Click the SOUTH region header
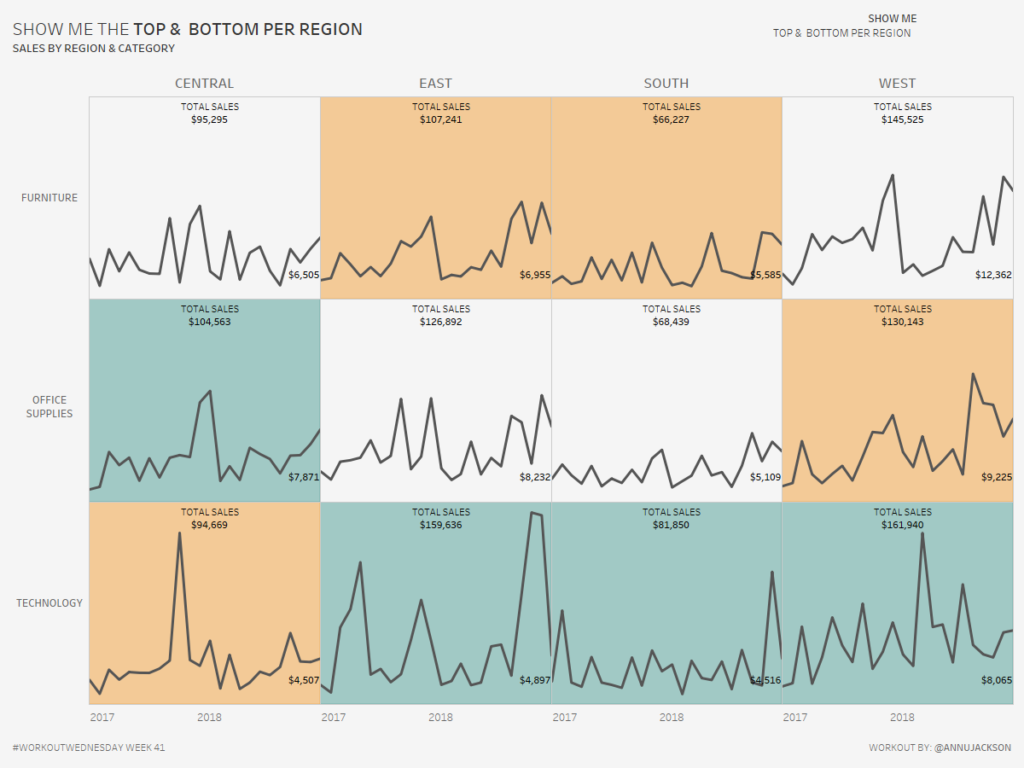Screen dimensions: 1024x768 click(x=666, y=84)
